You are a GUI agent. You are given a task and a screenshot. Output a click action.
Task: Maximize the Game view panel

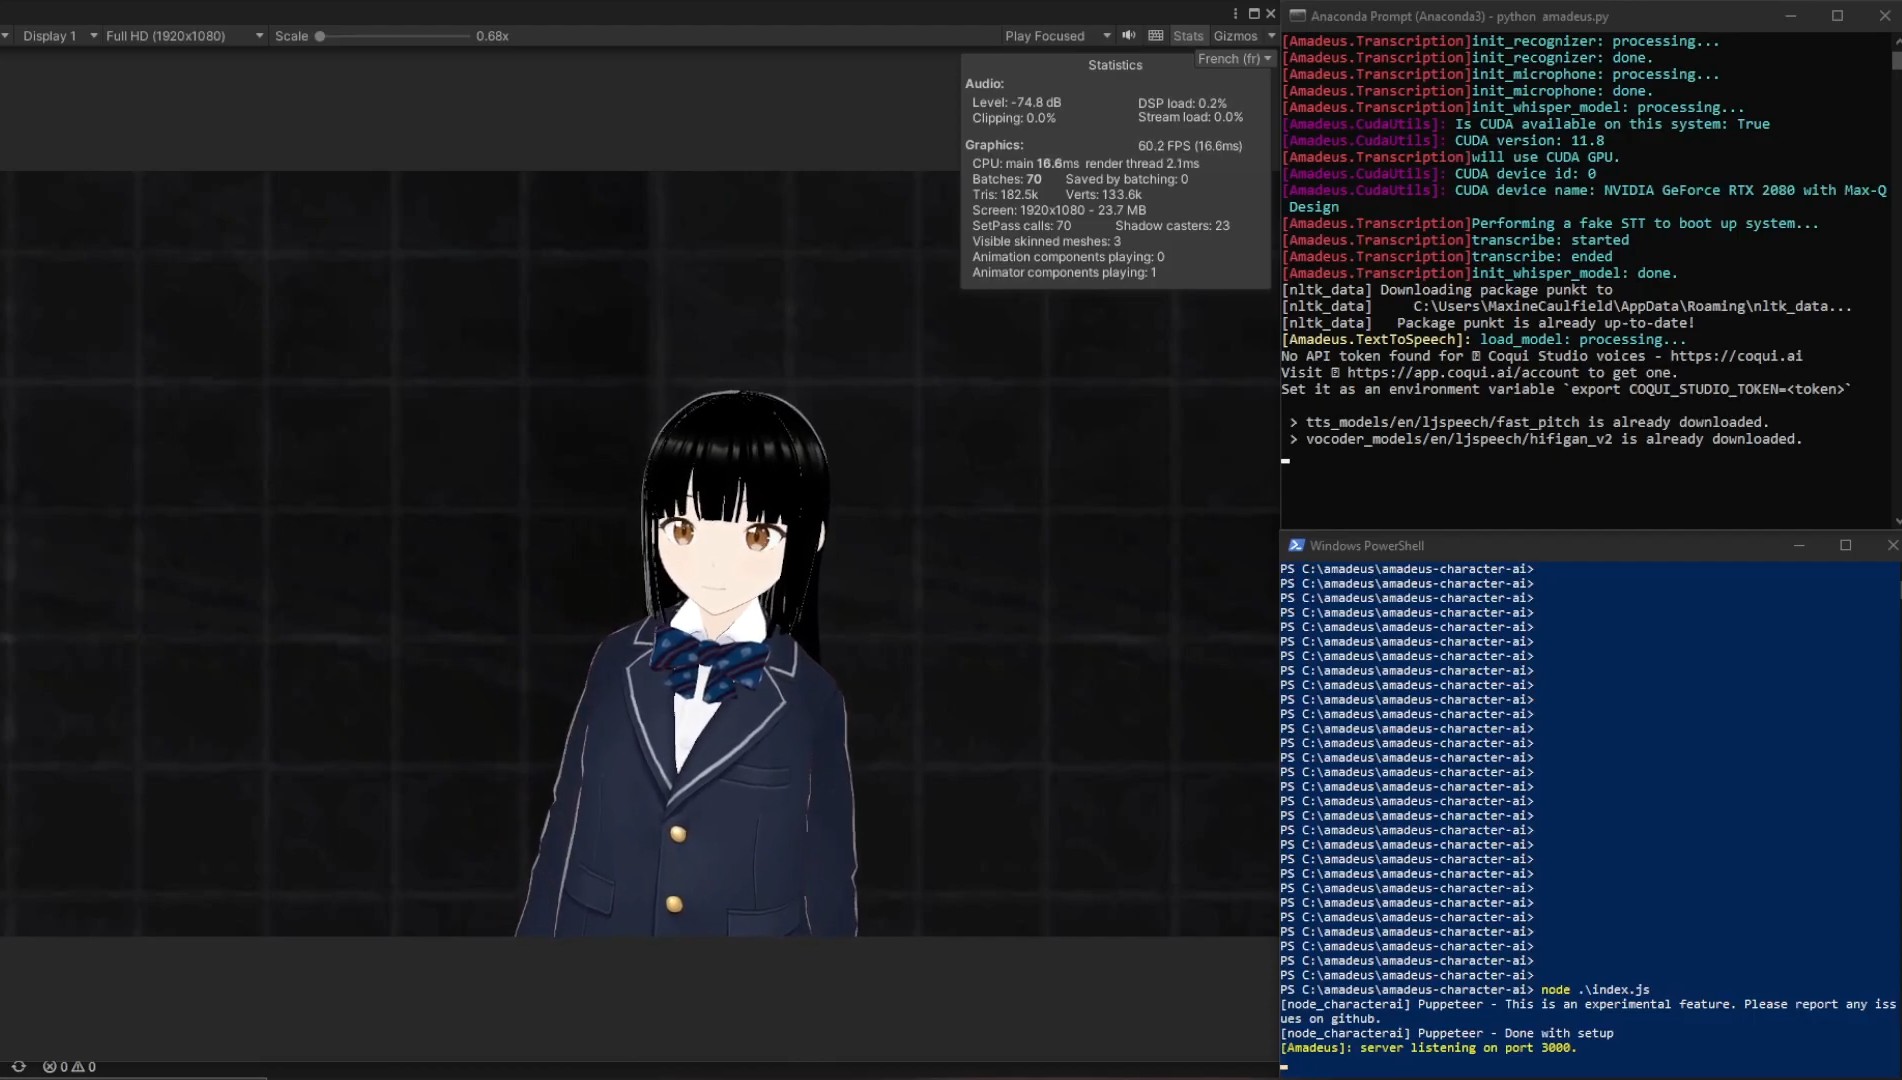[1254, 13]
